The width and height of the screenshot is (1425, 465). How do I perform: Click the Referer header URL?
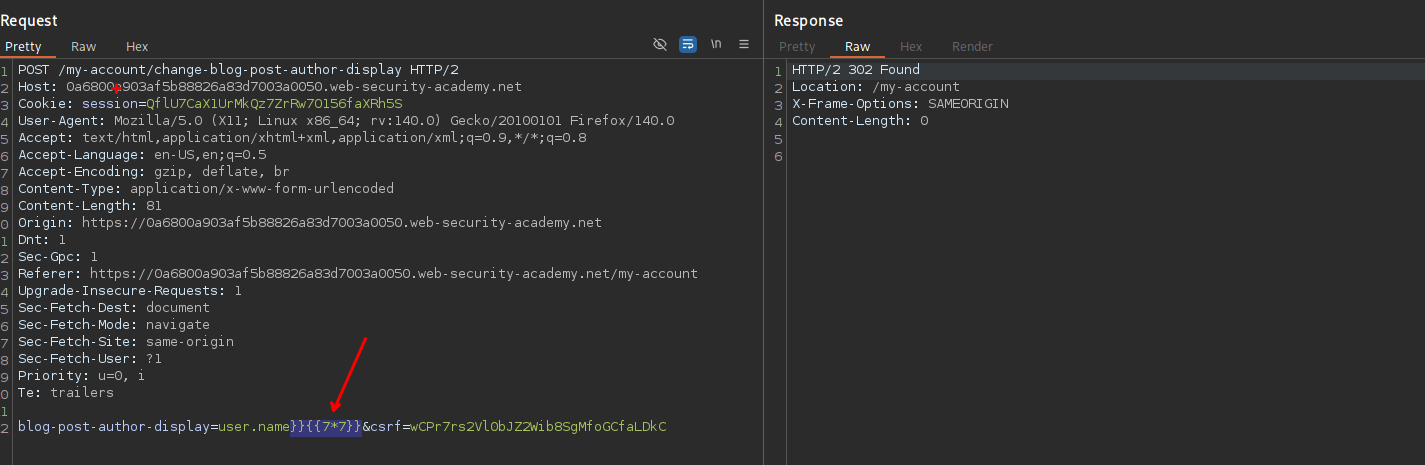393,273
